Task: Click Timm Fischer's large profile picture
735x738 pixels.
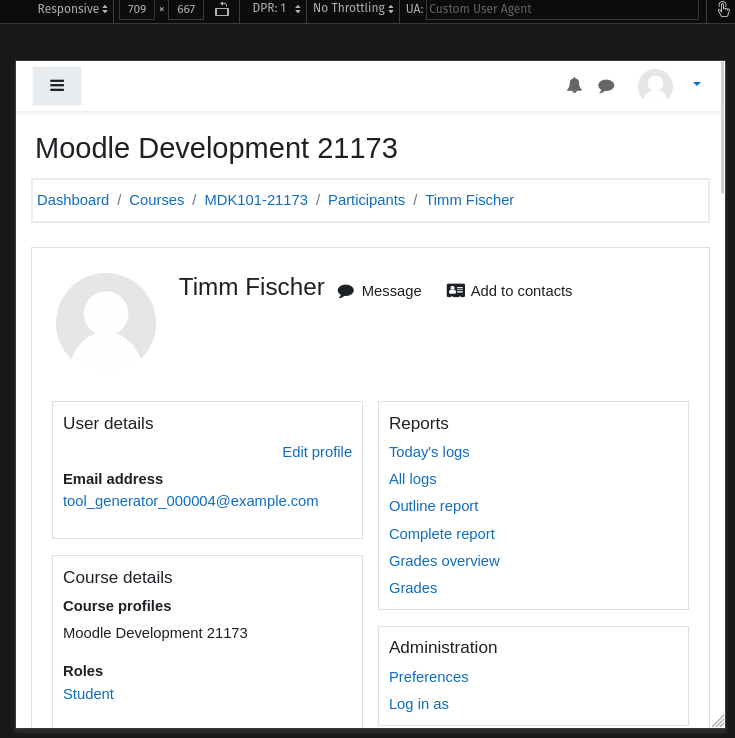Action: coord(106,323)
